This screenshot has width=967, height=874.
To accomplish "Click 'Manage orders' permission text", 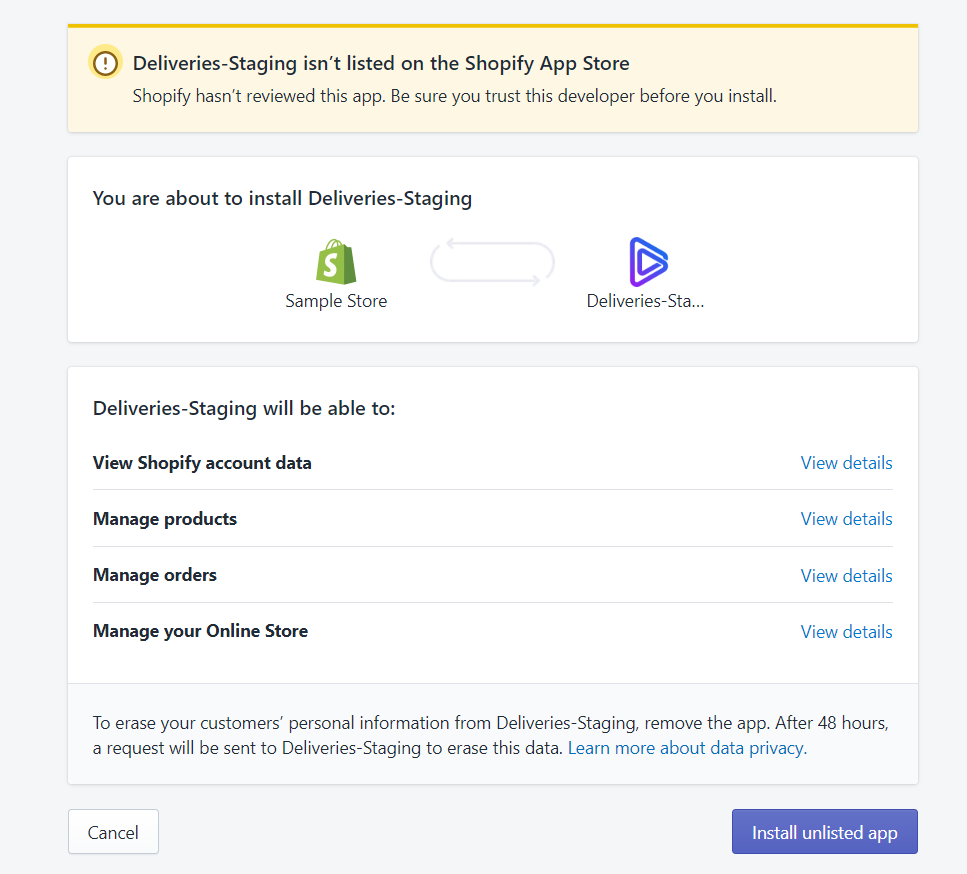I will (155, 575).
